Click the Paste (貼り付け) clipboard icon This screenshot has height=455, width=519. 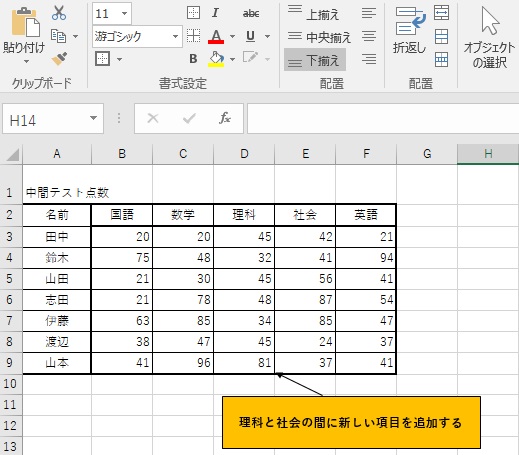(26, 22)
